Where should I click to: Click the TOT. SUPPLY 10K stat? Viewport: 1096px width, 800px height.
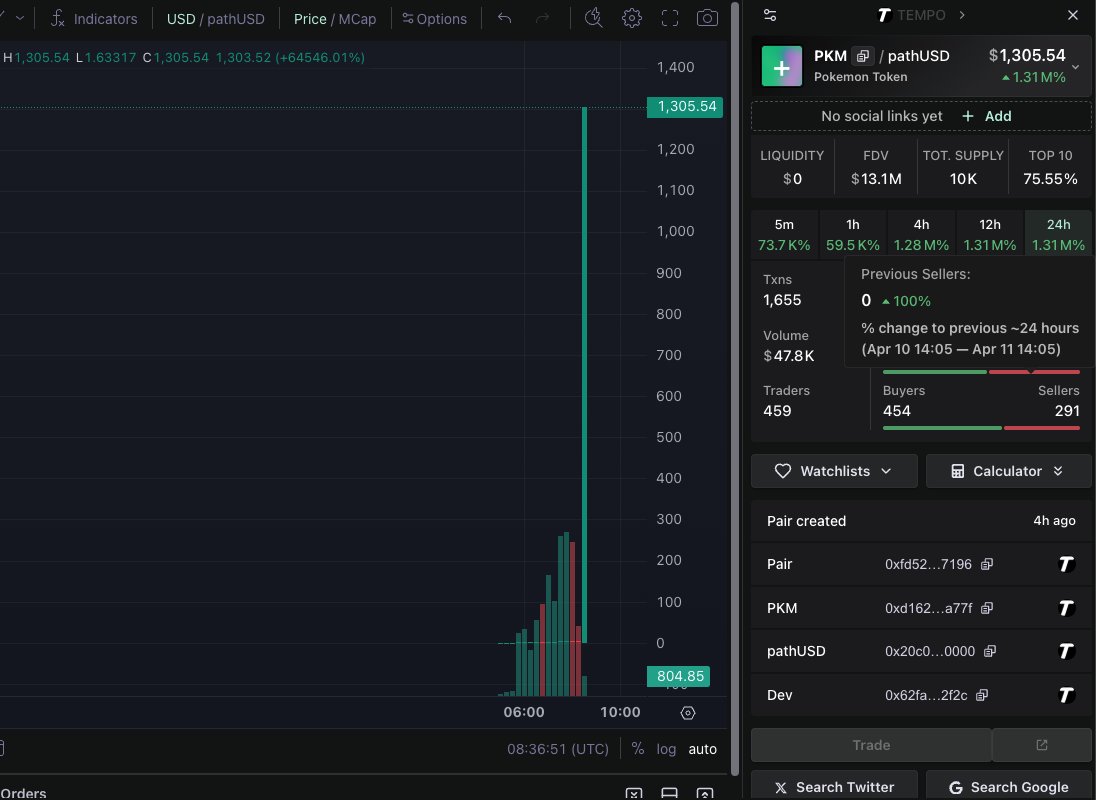(x=963, y=167)
